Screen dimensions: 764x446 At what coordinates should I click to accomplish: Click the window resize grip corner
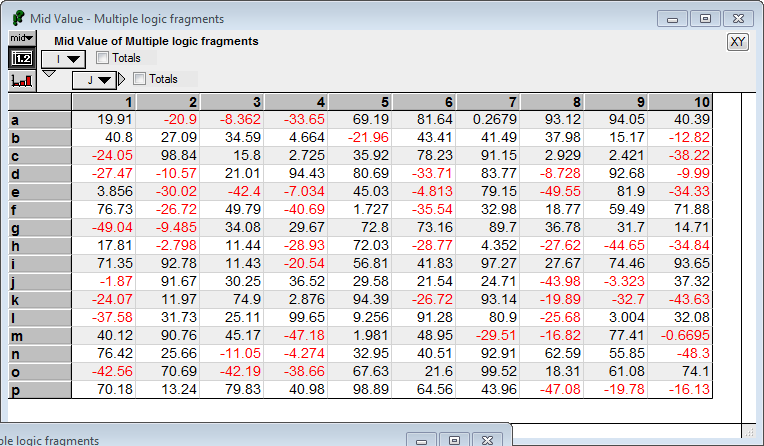coord(749,431)
